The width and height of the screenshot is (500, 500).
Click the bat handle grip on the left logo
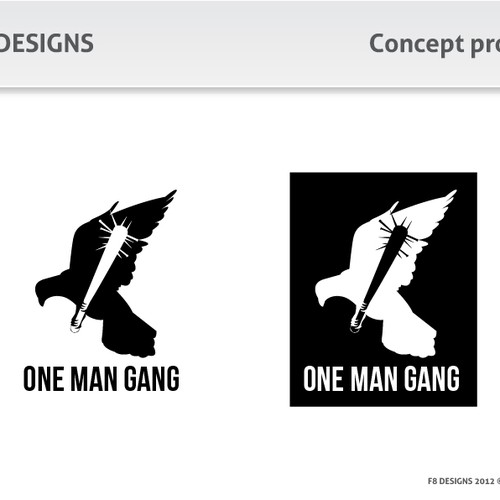tap(79, 318)
